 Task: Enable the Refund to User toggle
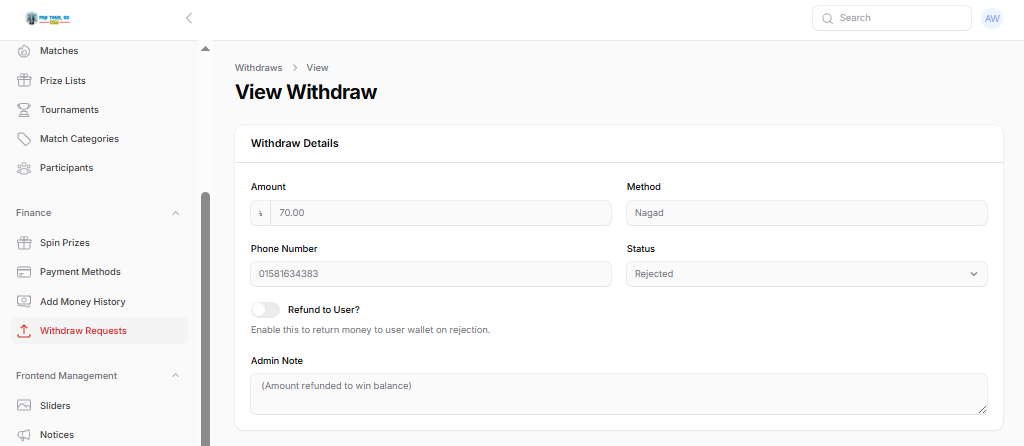(265, 310)
